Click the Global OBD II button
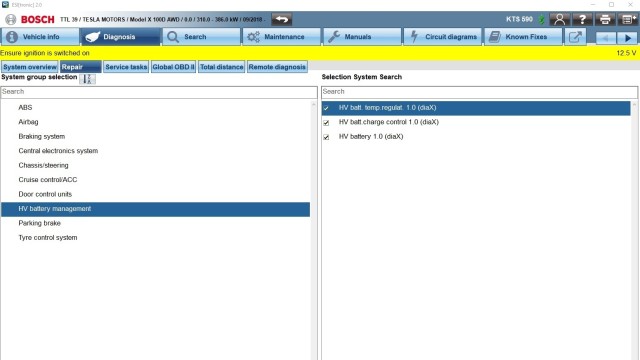The width and height of the screenshot is (640, 360). click(x=173, y=67)
